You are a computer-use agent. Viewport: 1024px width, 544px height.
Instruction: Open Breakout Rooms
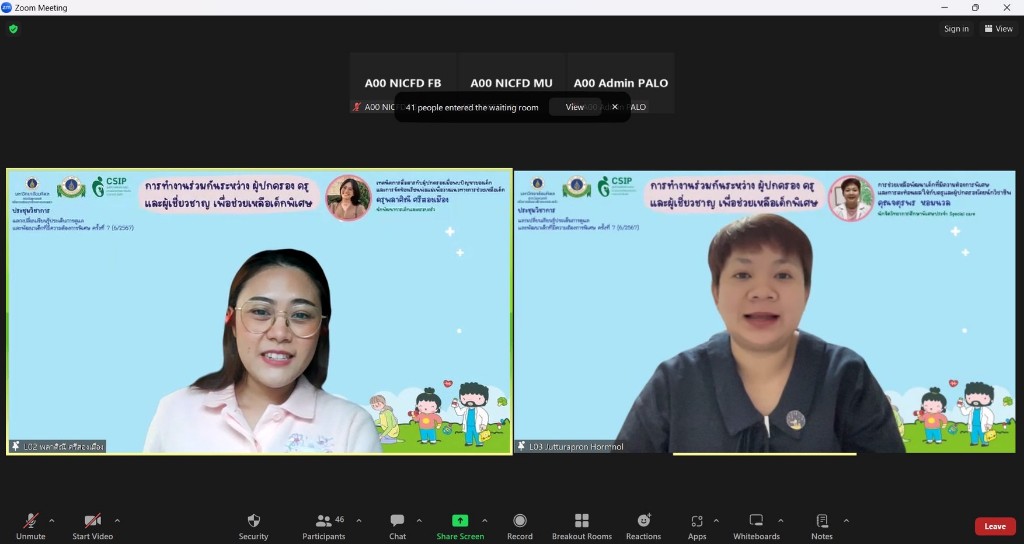click(x=582, y=526)
